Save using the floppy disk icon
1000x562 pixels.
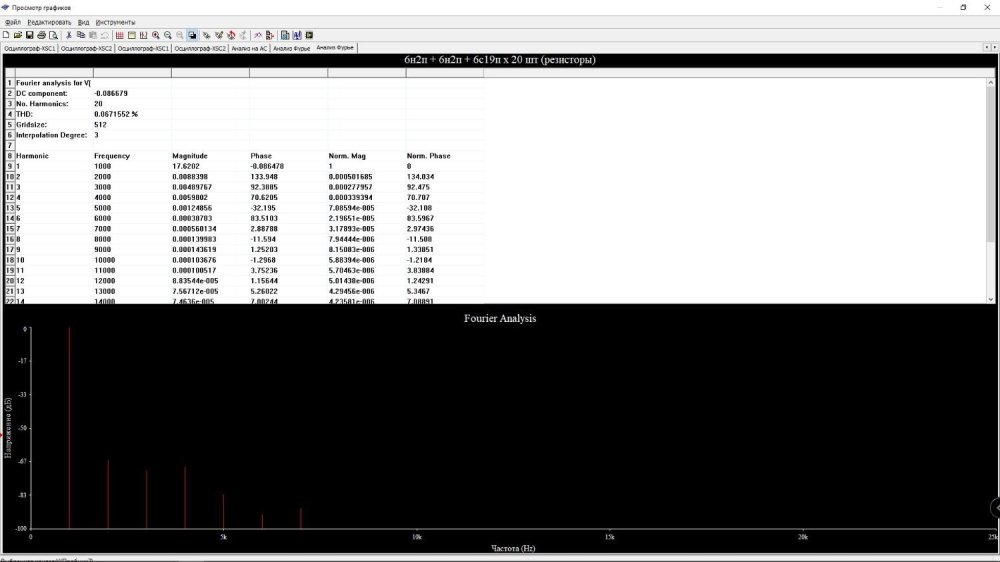[x=29, y=34]
